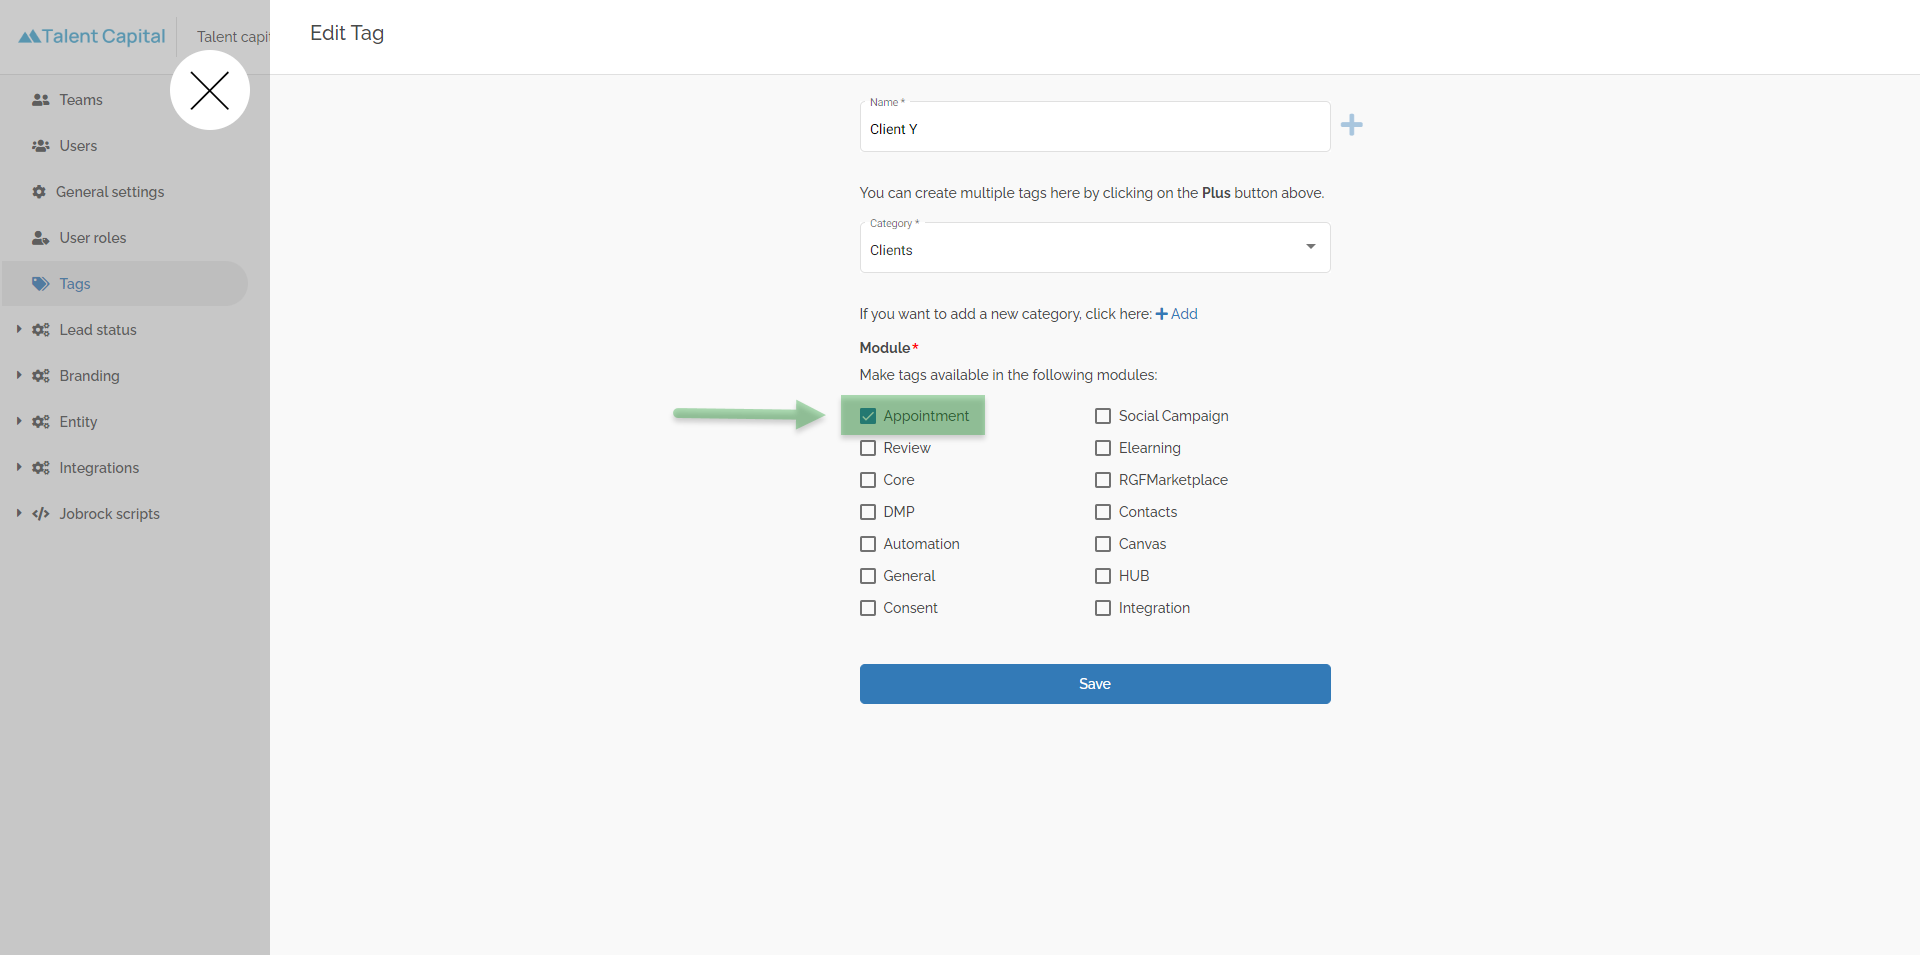The width and height of the screenshot is (1920, 955).
Task: Click the Plus icon beside Name field
Action: click(1352, 125)
